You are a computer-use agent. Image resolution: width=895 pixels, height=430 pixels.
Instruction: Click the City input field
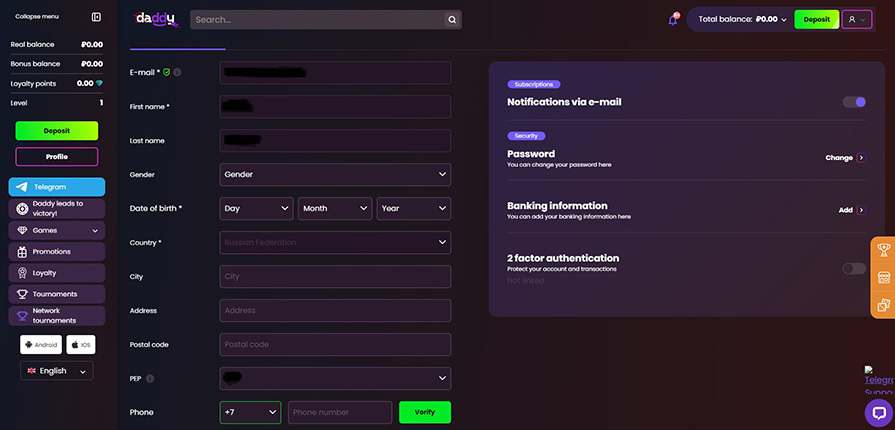point(335,277)
